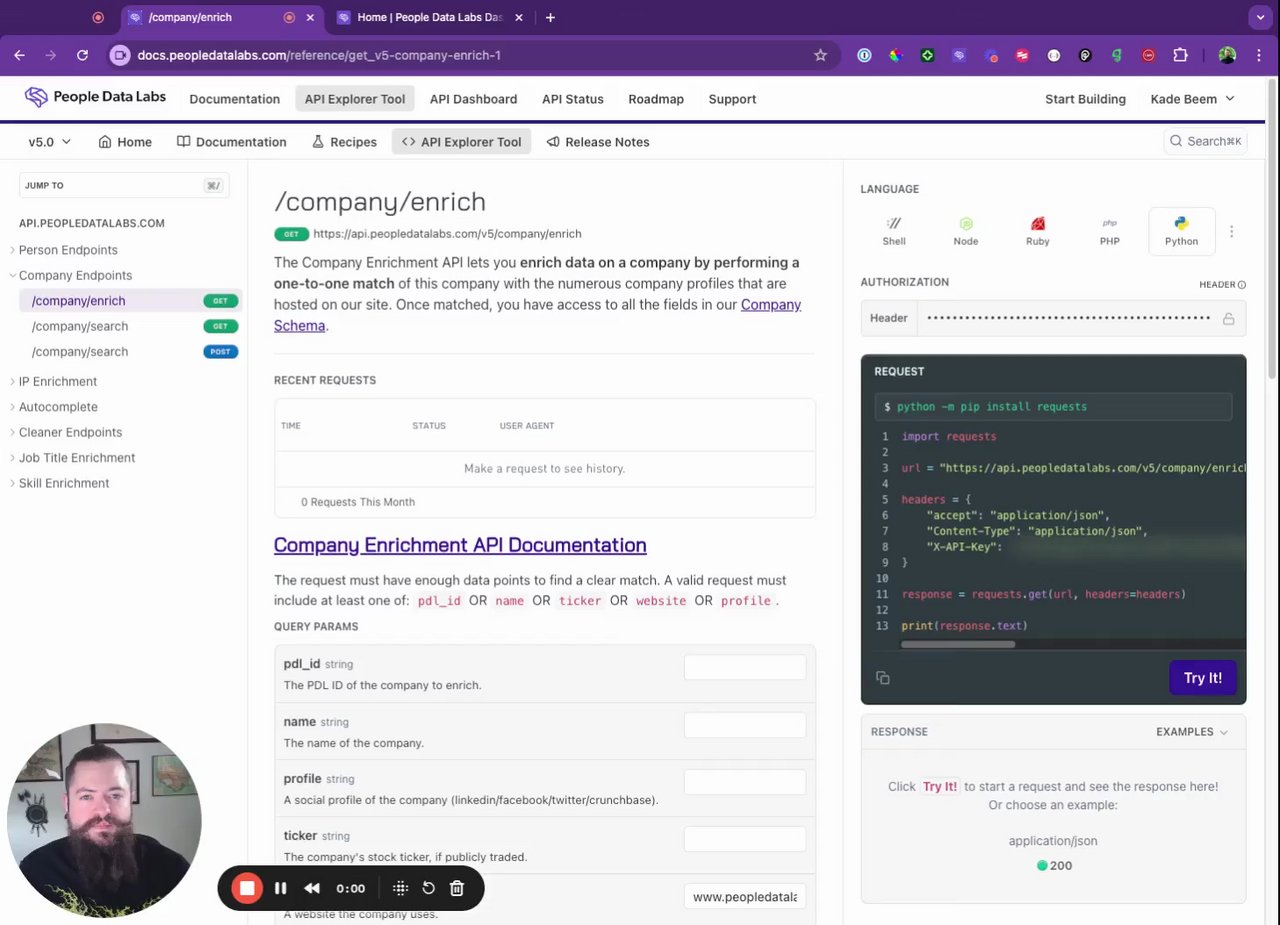
Task: Delete the recording with trash icon
Action: [457, 888]
